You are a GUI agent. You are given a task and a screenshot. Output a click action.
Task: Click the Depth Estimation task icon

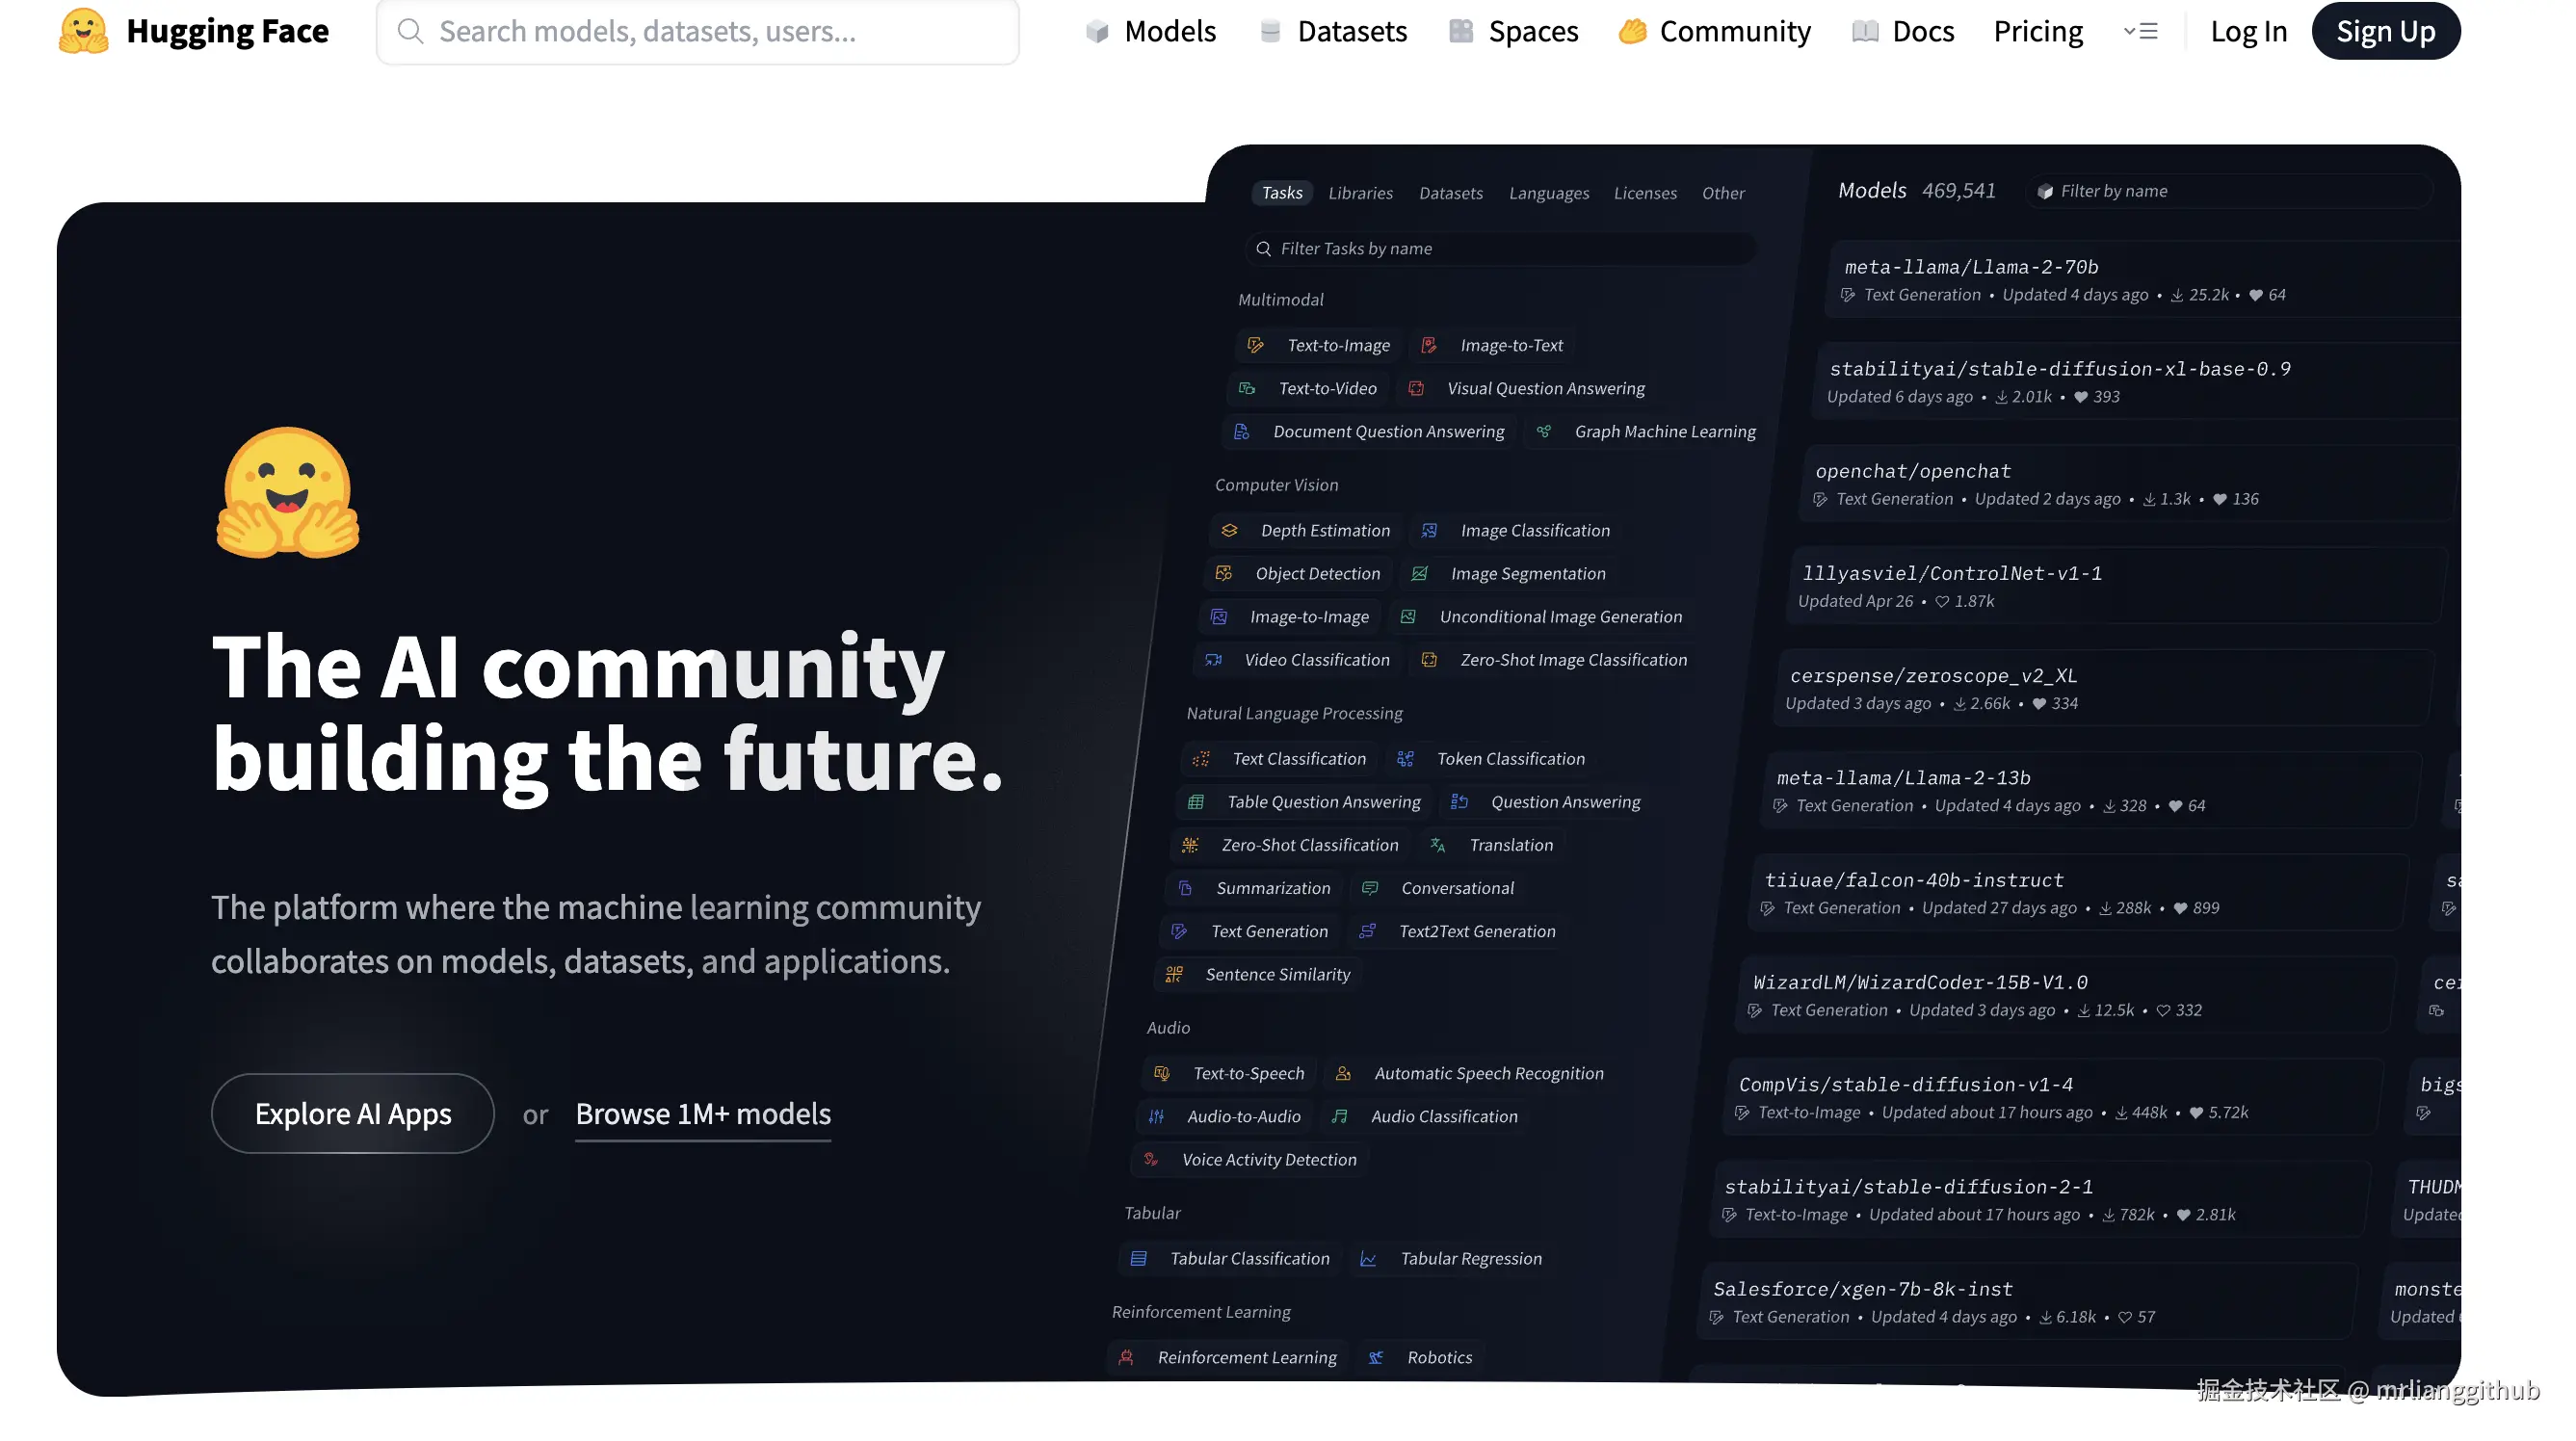point(1229,530)
